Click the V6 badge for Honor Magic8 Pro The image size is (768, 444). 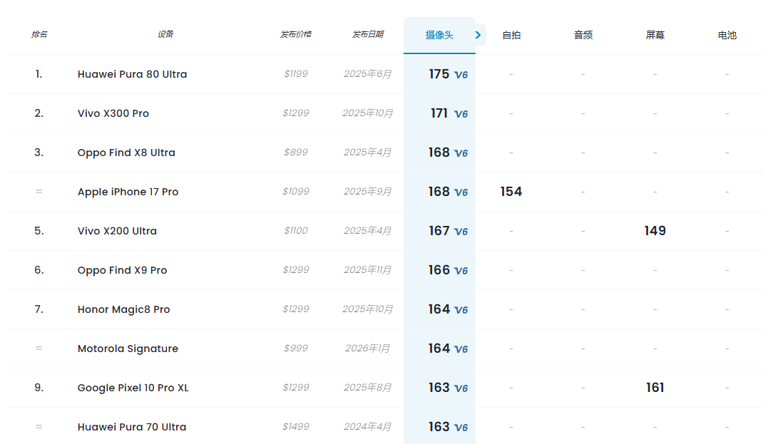click(x=461, y=310)
